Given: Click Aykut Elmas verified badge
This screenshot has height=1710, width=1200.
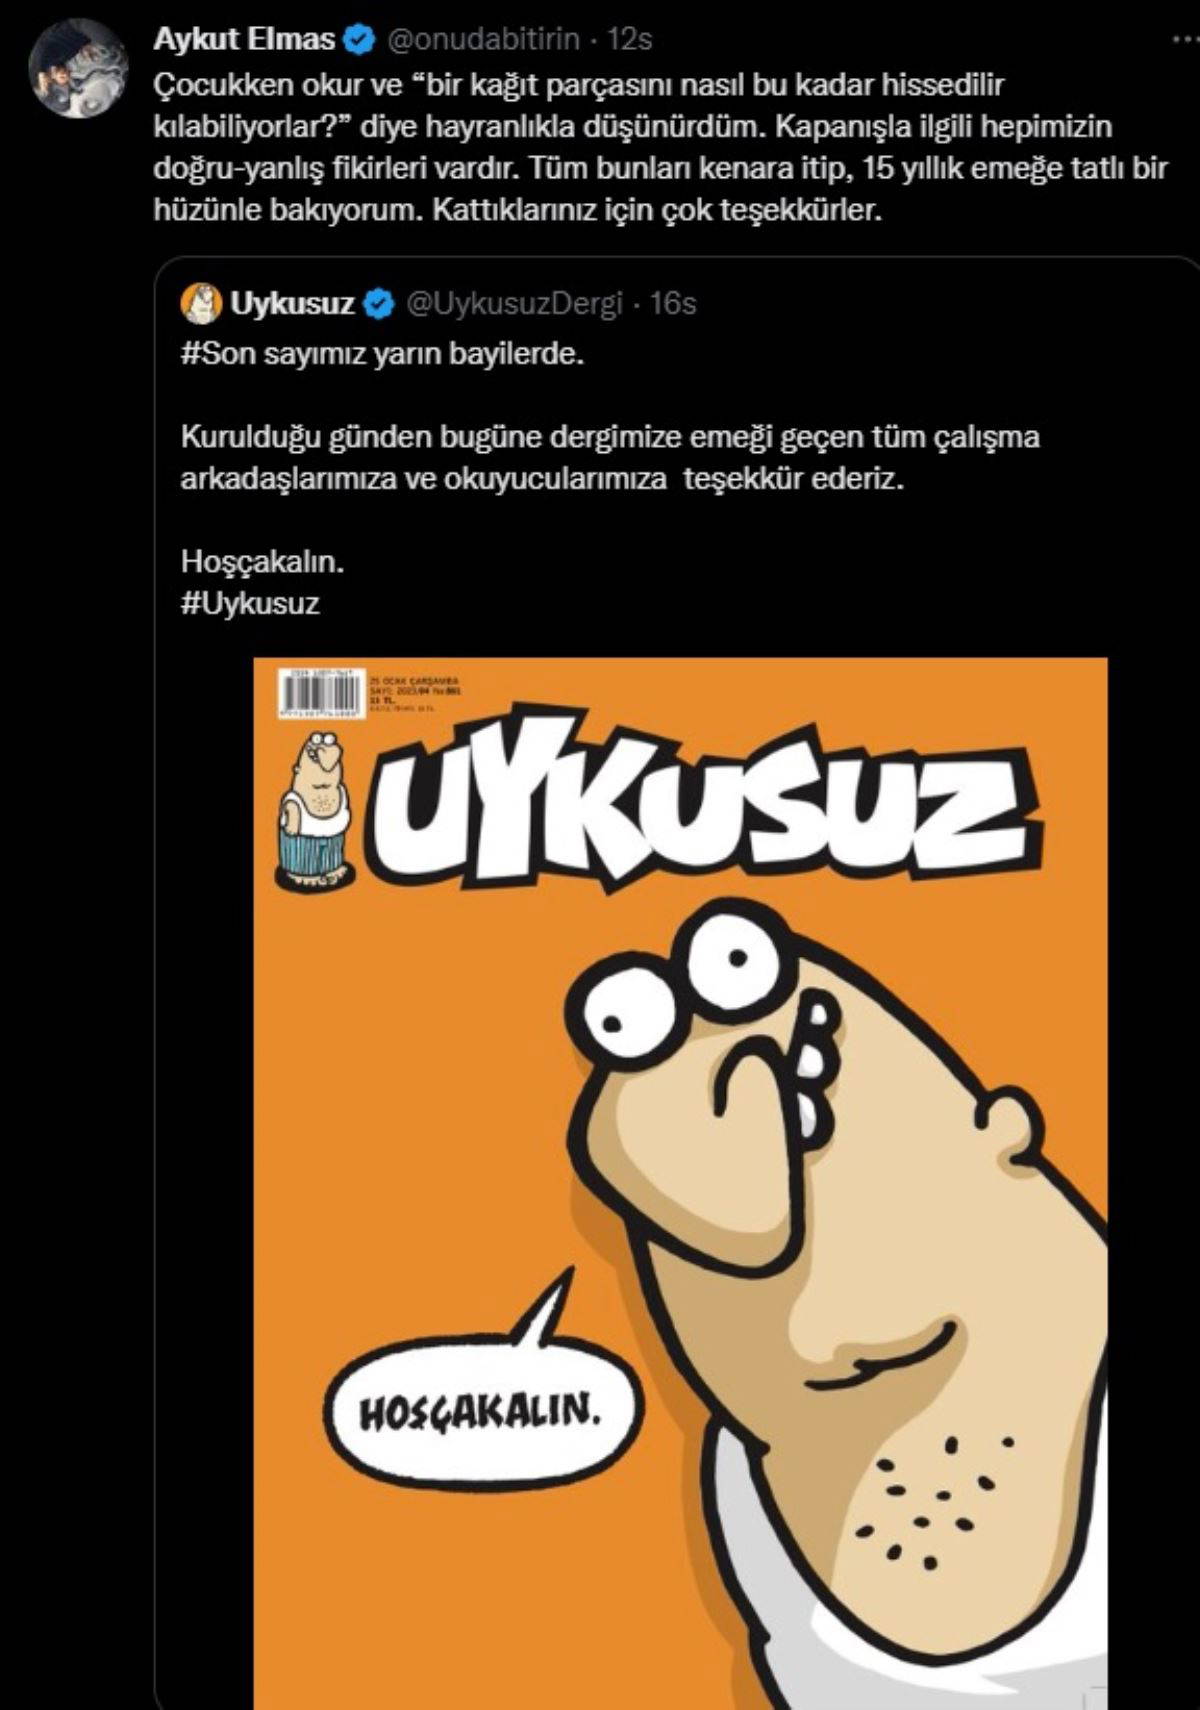Looking at the screenshot, I should pyautogui.click(x=360, y=40).
